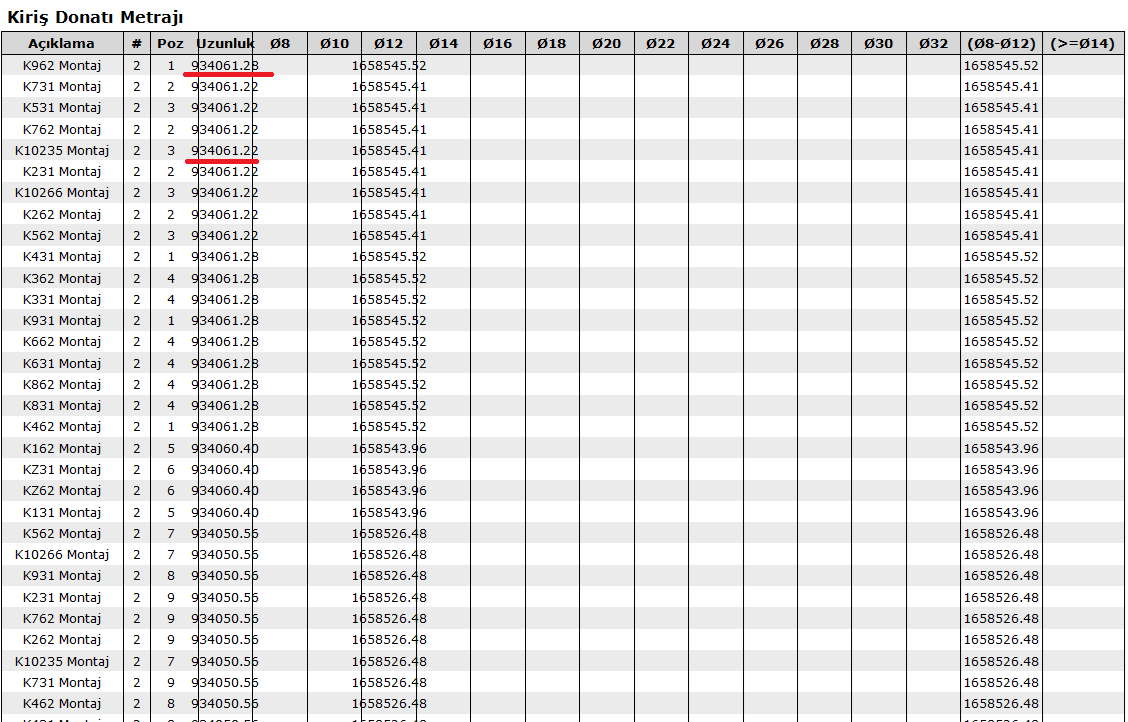Screen dimensions: 1128x722
Task: Click the Poz column header
Action: pos(170,44)
